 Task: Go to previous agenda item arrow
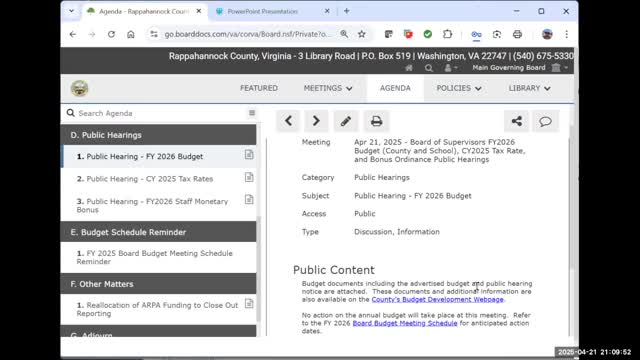(x=288, y=121)
